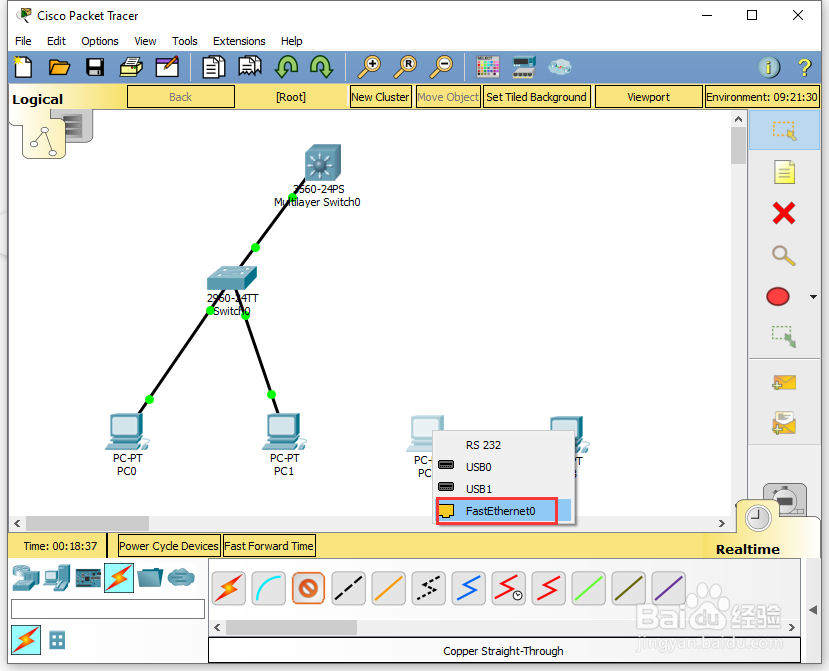Click the New file icon
Viewport: 829px width, 671px height.
(23, 67)
